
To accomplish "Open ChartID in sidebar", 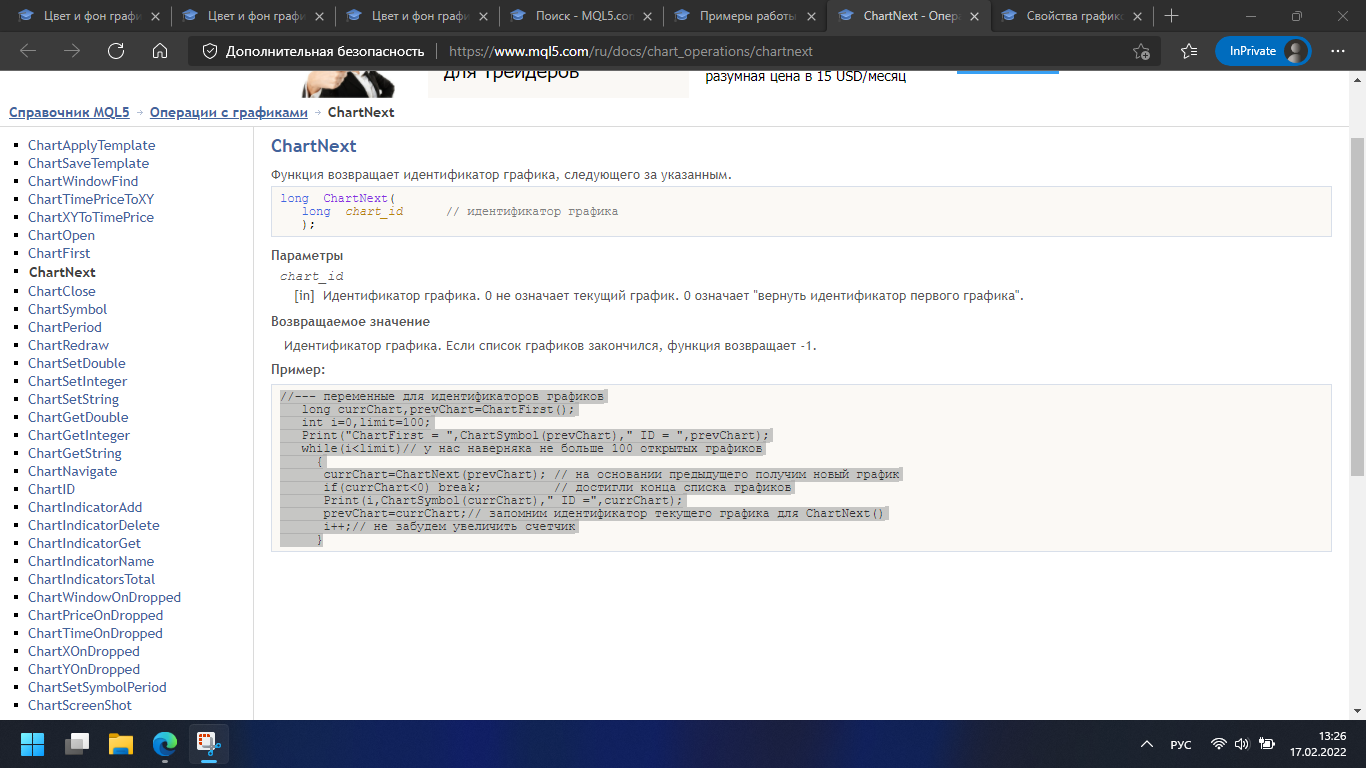I will pyautogui.click(x=51, y=489).
